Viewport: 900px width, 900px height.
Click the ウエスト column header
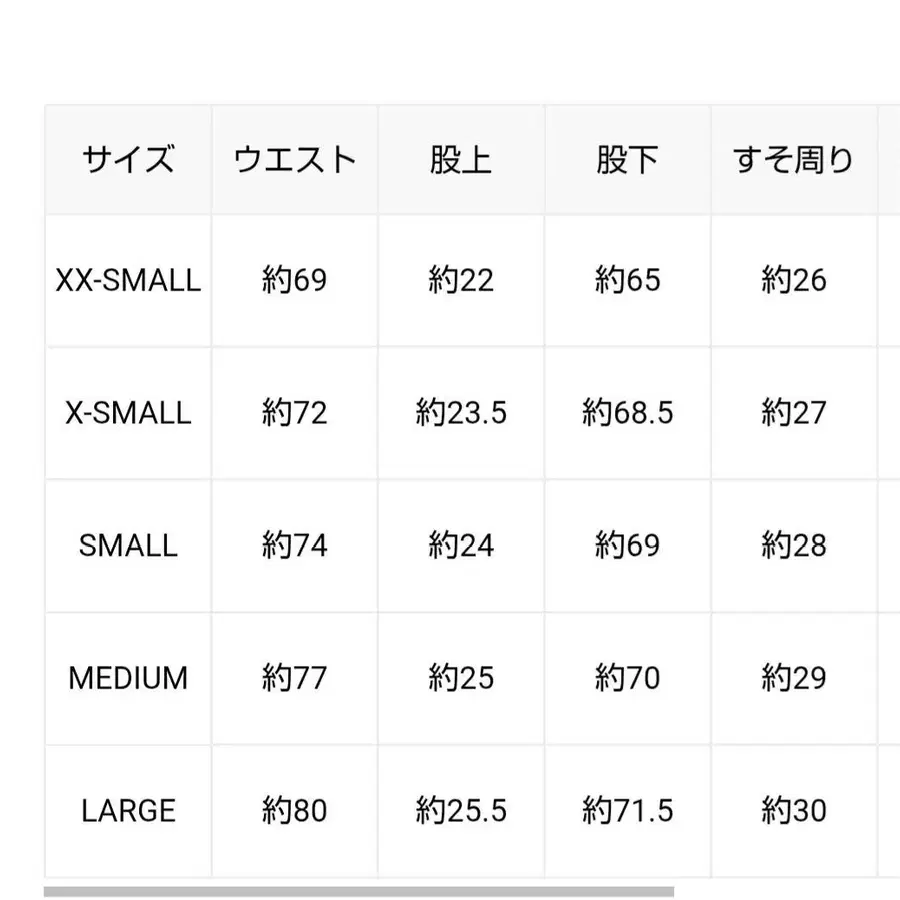point(295,160)
